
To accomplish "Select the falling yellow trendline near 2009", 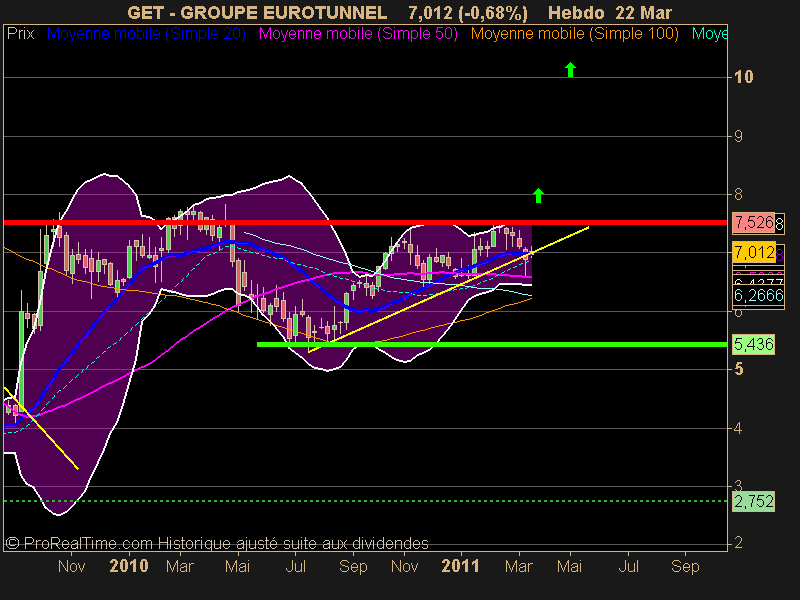I will coord(41,429).
